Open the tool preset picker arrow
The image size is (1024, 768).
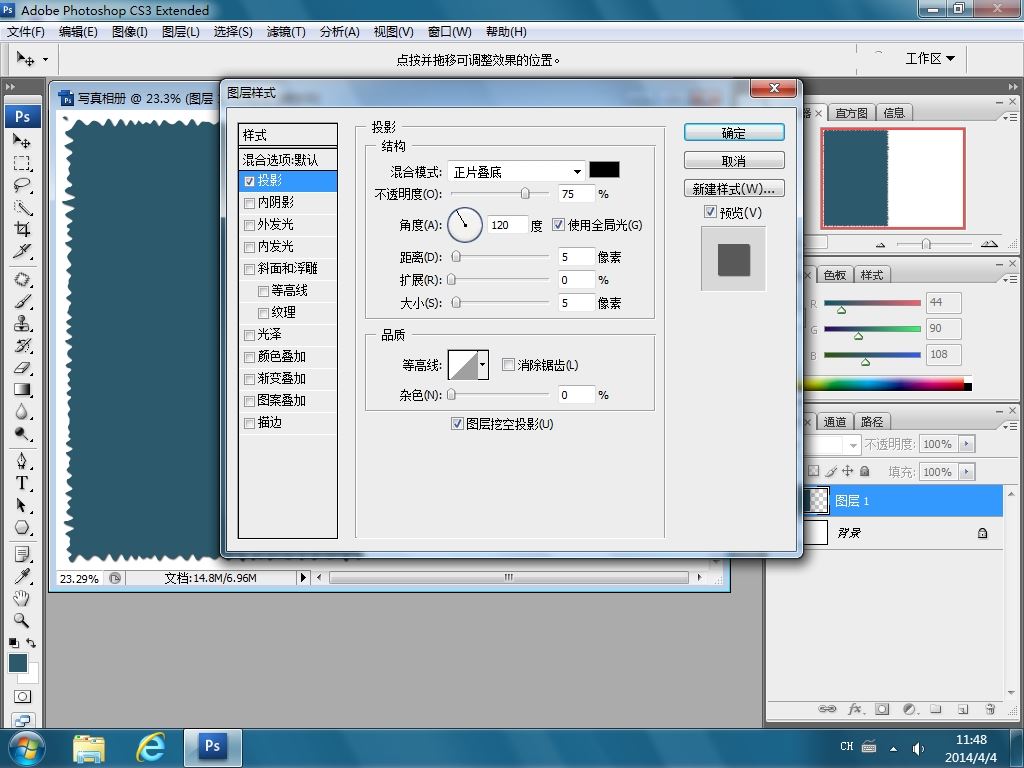pyautogui.click(x=45, y=59)
